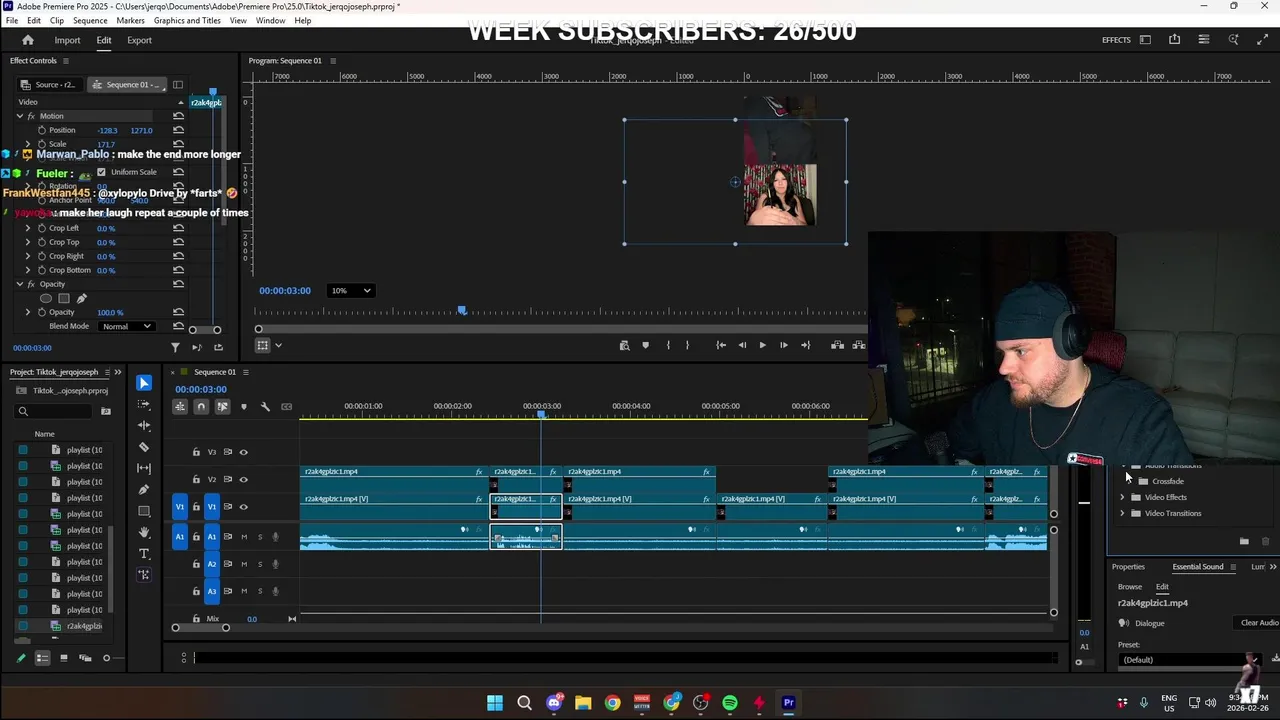Select the Slip tool
This screenshot has width=1280, height=720.
[144, 468]
